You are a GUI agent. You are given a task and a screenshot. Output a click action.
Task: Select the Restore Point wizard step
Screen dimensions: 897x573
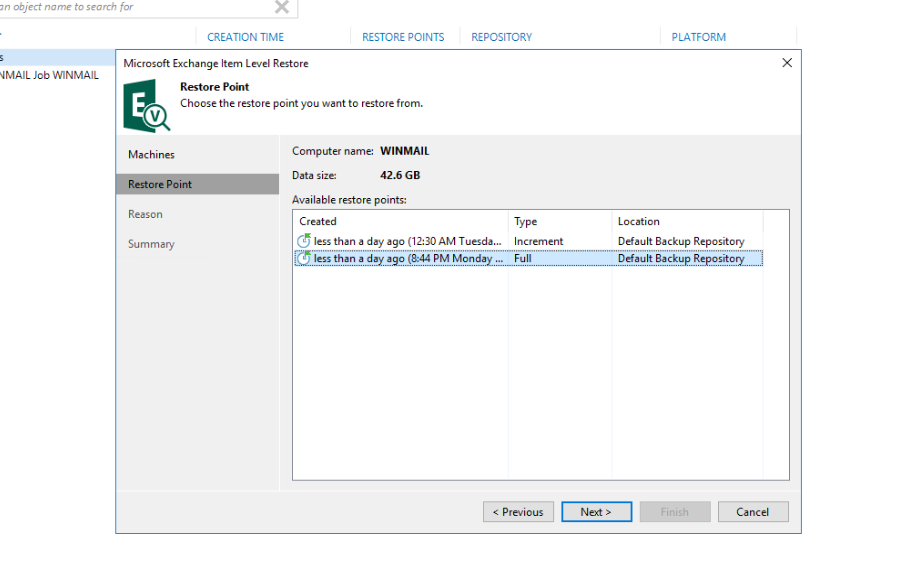tap(160, 184)
